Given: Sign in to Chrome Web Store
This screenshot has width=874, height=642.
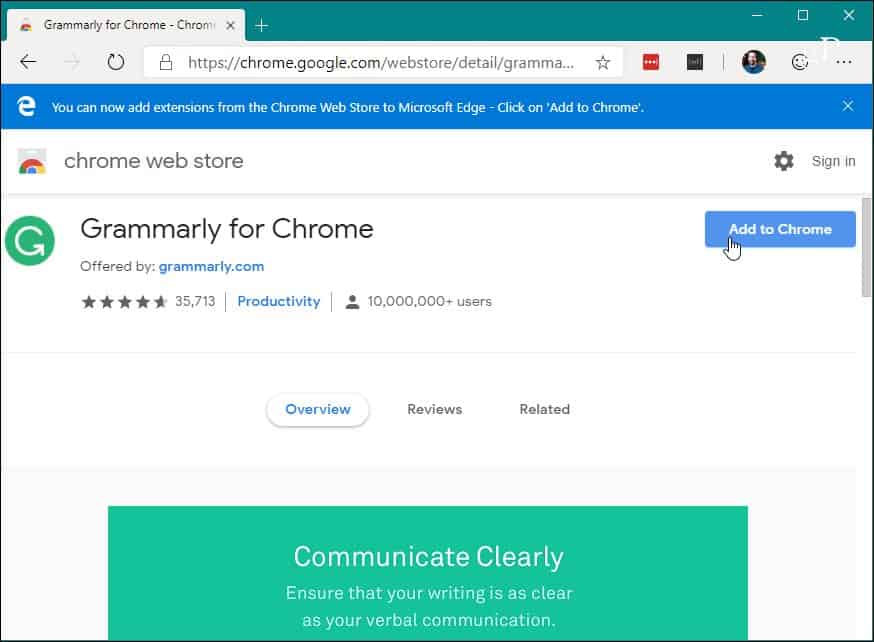Looking at the screenshot, I should pos(833,161).
